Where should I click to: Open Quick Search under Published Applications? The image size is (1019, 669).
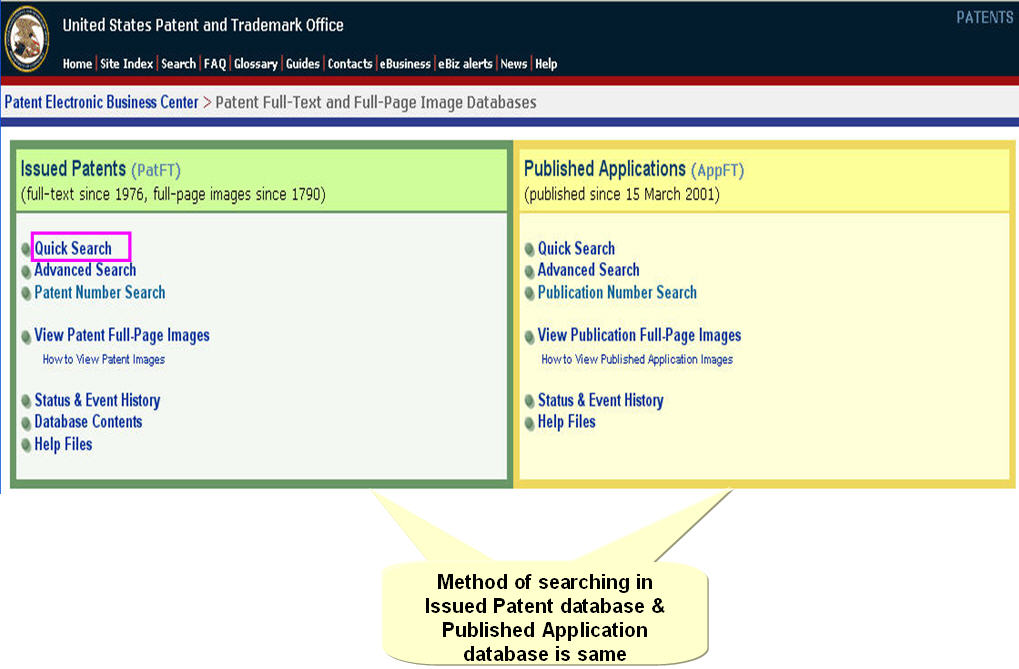pos(576,249)
